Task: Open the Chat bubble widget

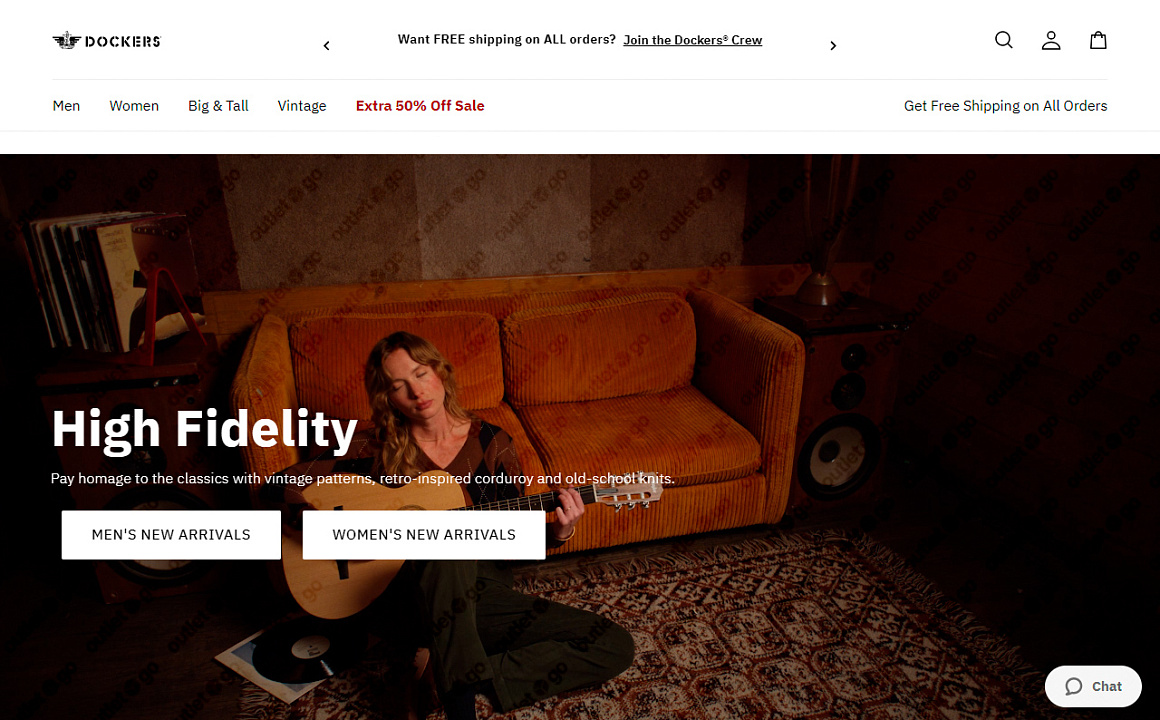Action: click(1093, 686)
